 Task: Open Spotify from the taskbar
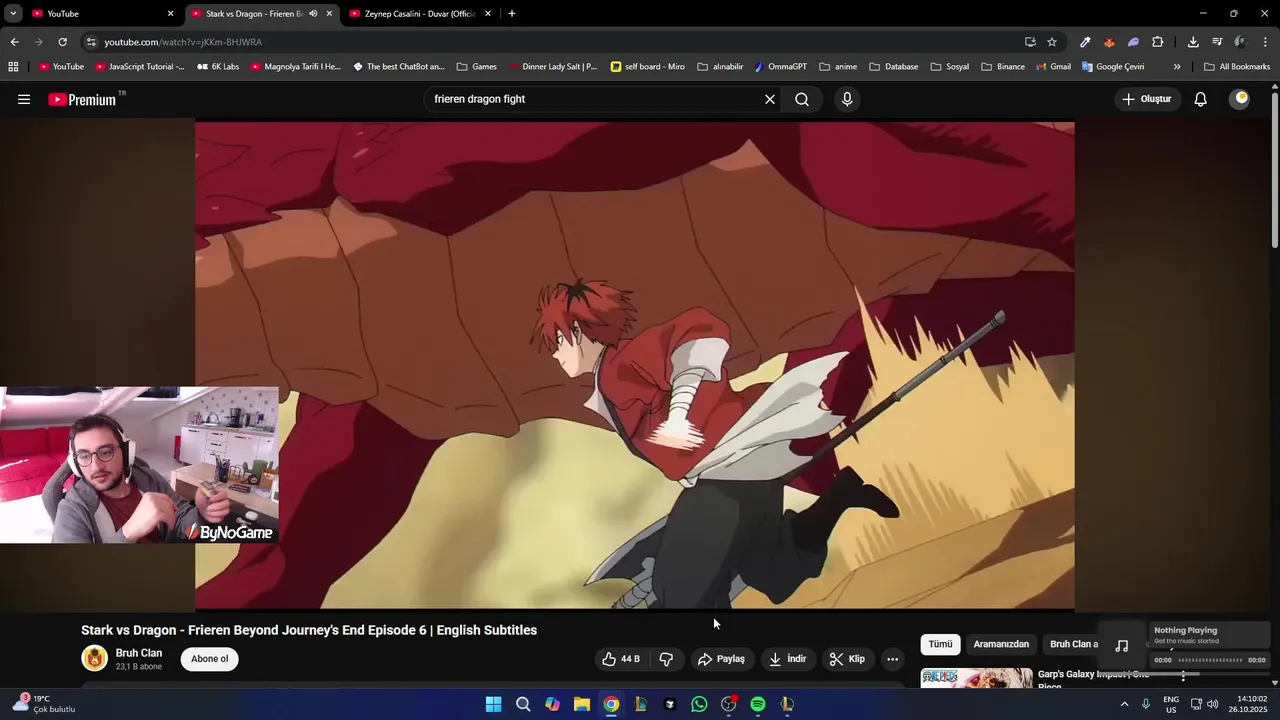coord(758,704)
